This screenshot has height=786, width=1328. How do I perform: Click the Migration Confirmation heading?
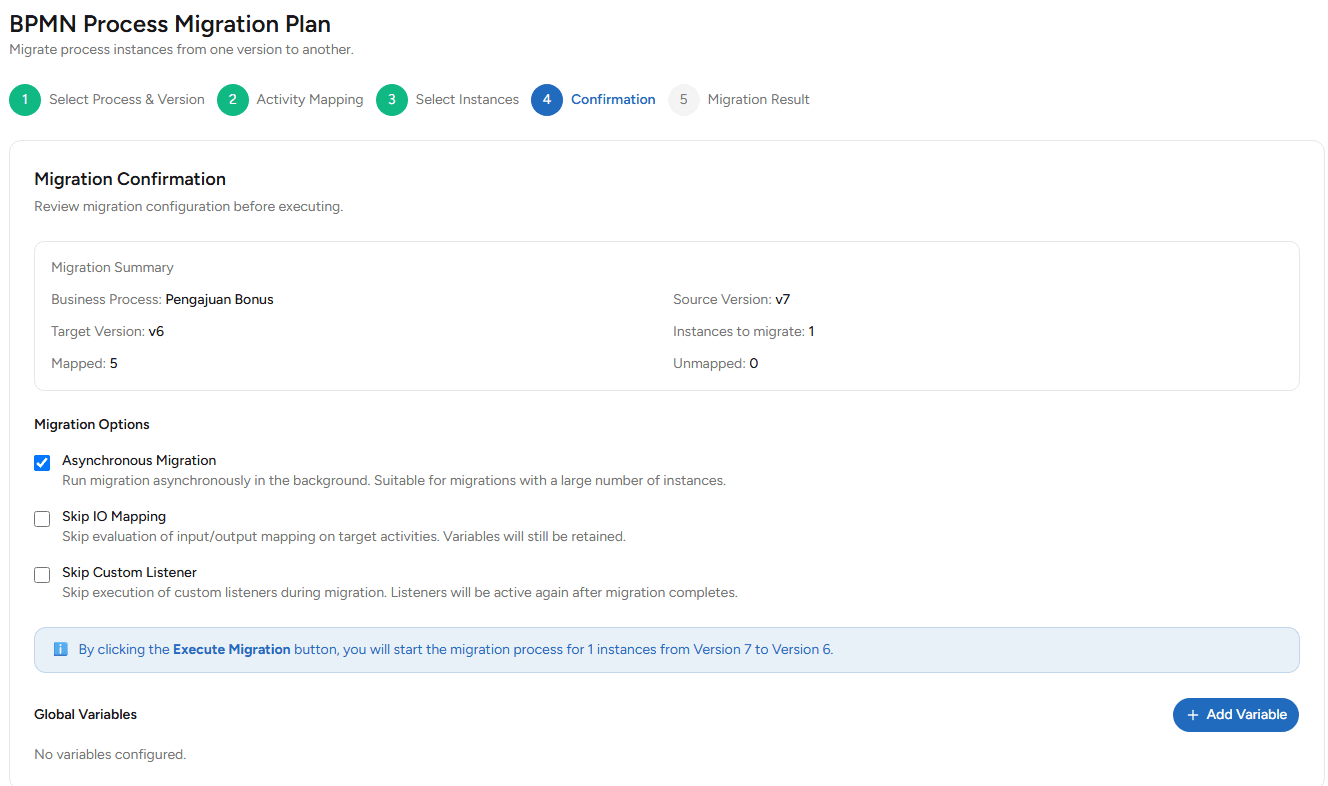coord(130,179)
